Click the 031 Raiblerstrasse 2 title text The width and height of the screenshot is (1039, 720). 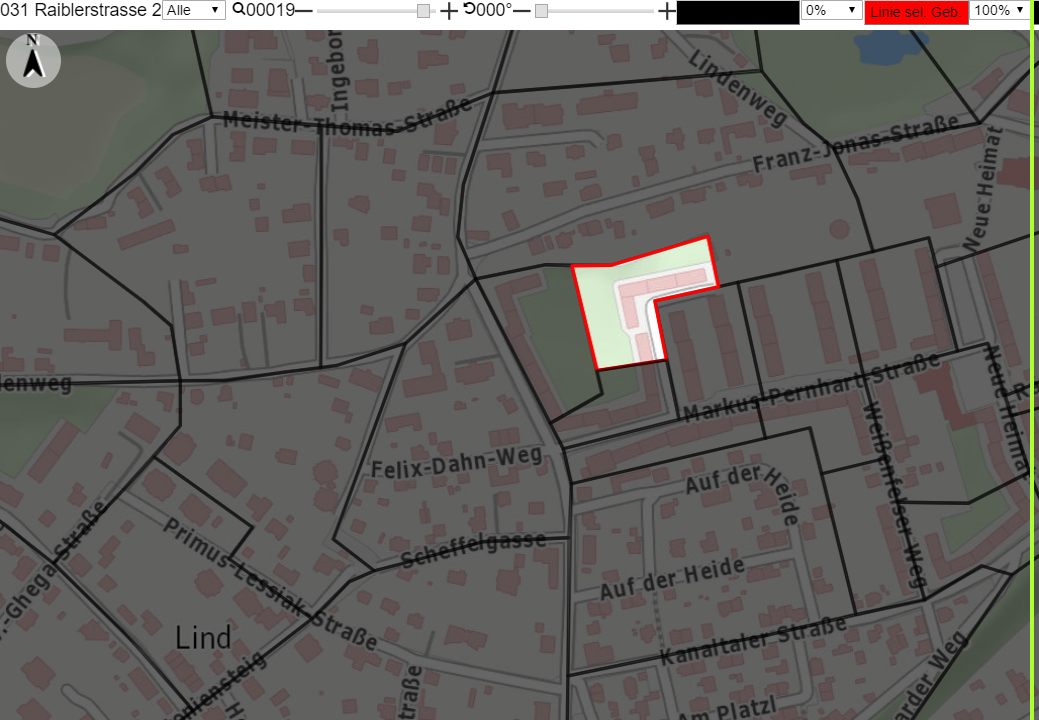pyautogui.click(x=81, y=10)
